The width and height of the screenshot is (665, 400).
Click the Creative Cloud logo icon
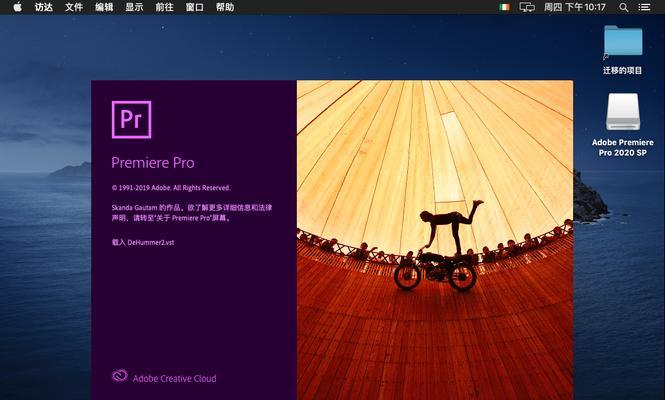pyautogui.click(x=120, y=376)
